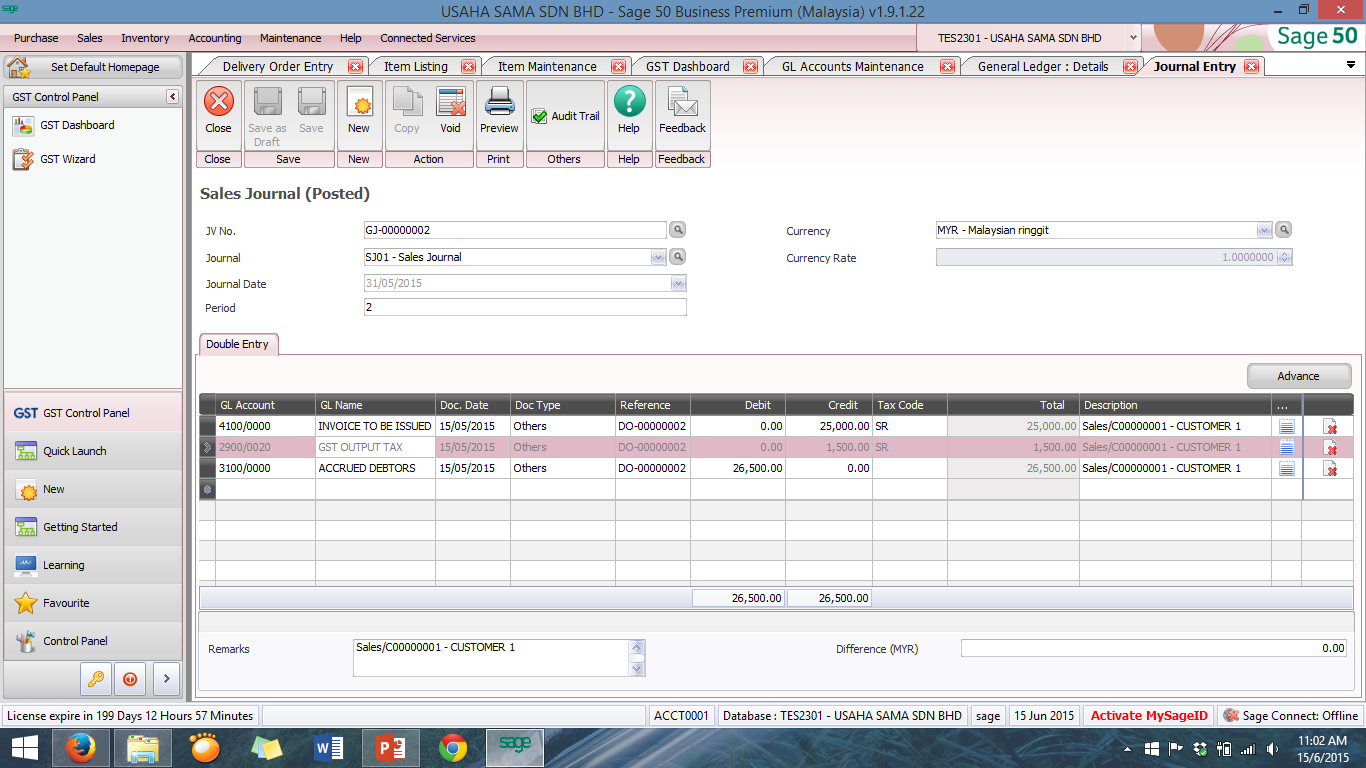The image size is (1366, 768).
Task: Open the Maintenance menu
Action: (291, 38)
